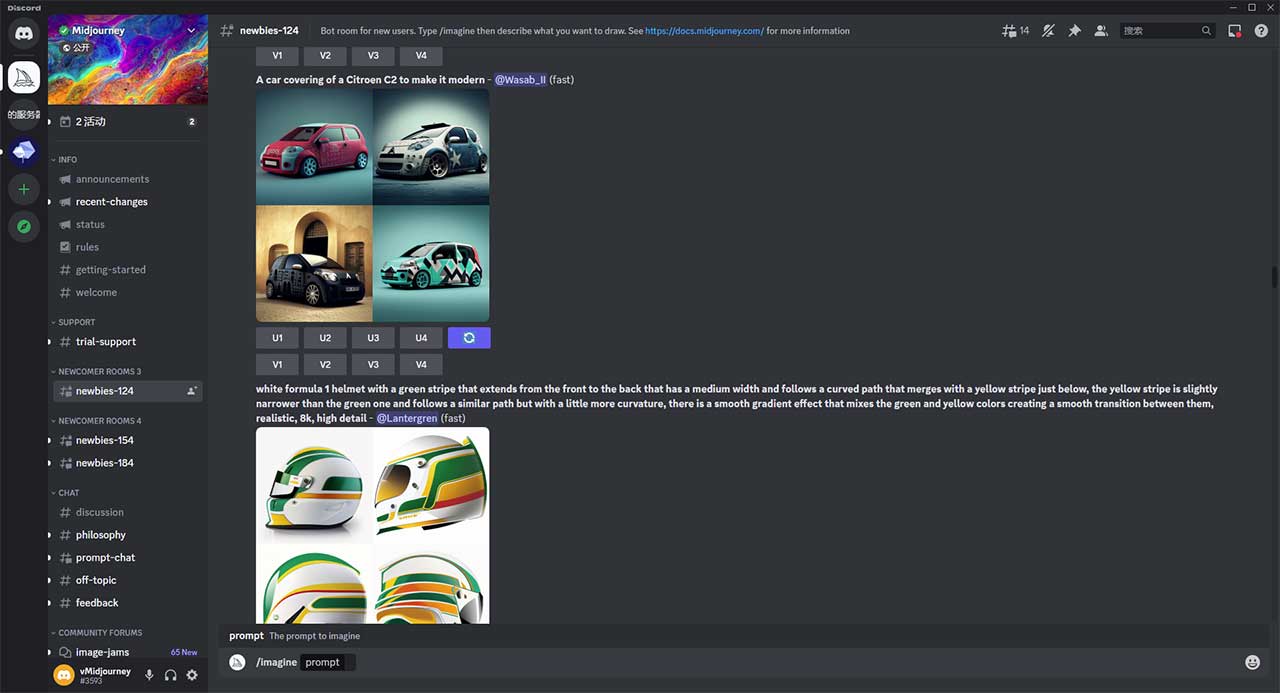Image resolution: width=1280 pixels, height=693 pixels.
Task: Open the help question mark icon
Action: pos(1261,31)
